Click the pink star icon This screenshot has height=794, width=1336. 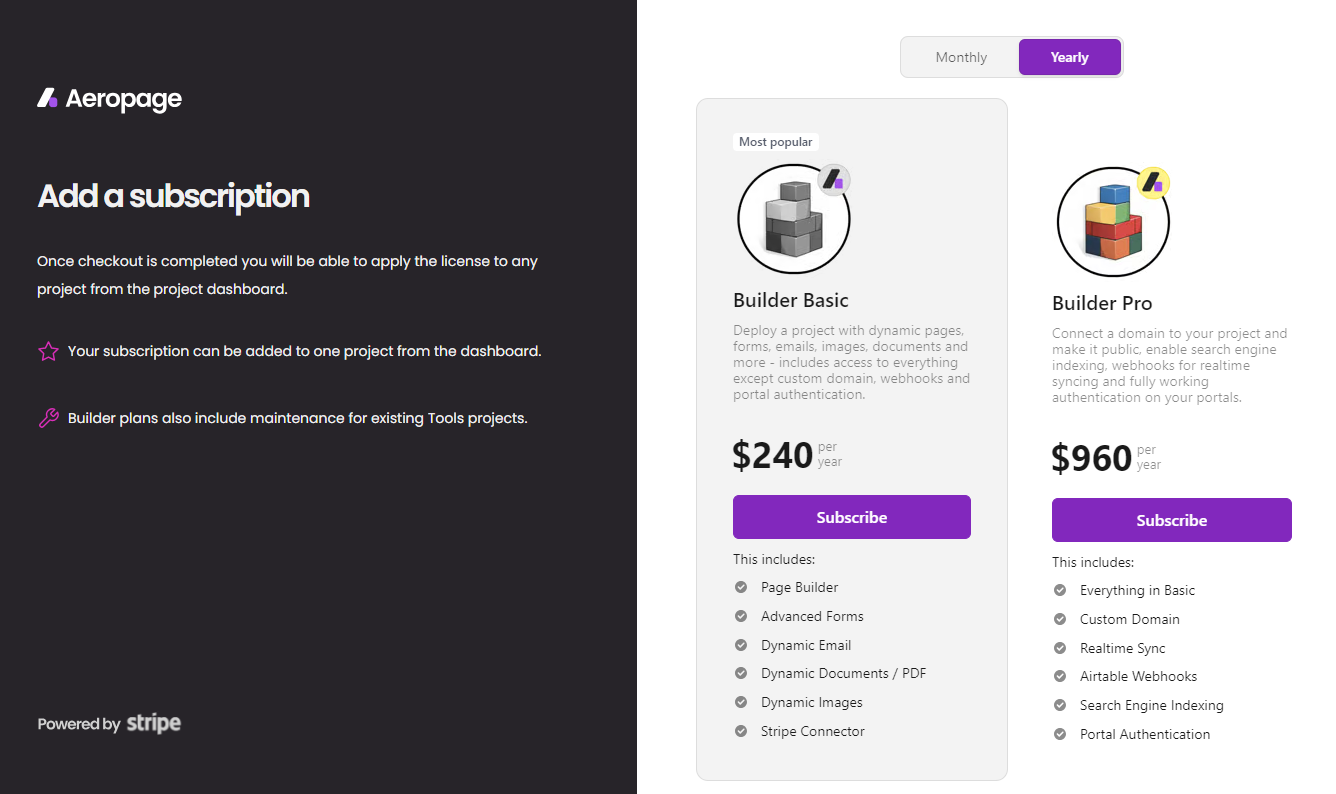(x=48, y=352)
